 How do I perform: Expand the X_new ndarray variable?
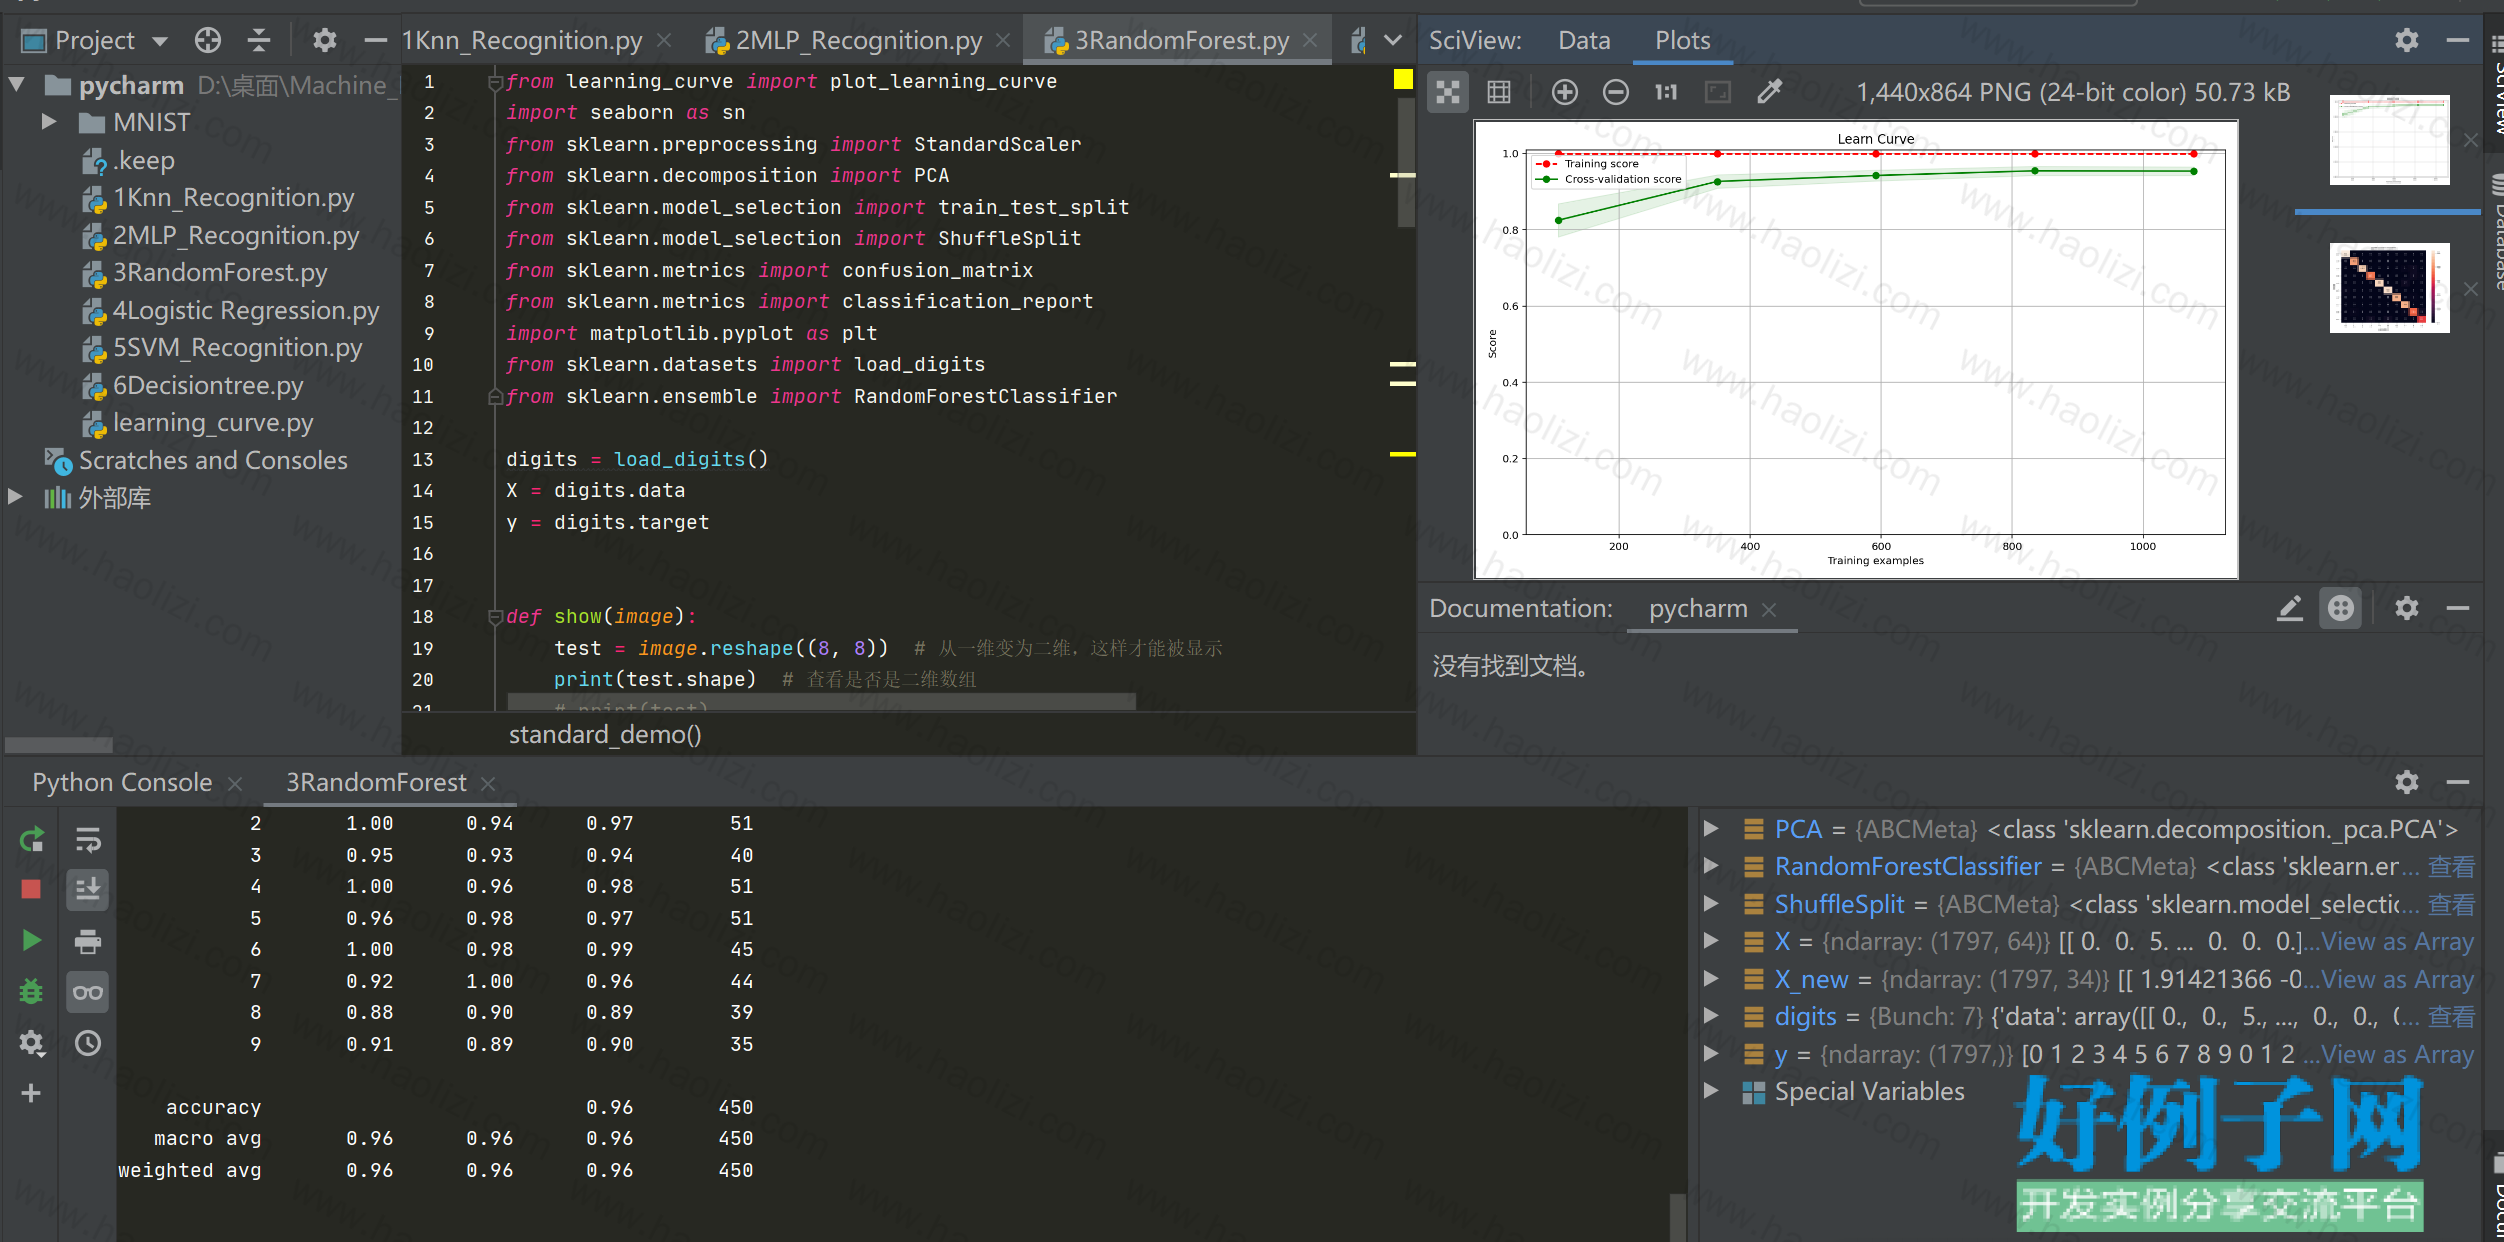[x=1711, y=979]
